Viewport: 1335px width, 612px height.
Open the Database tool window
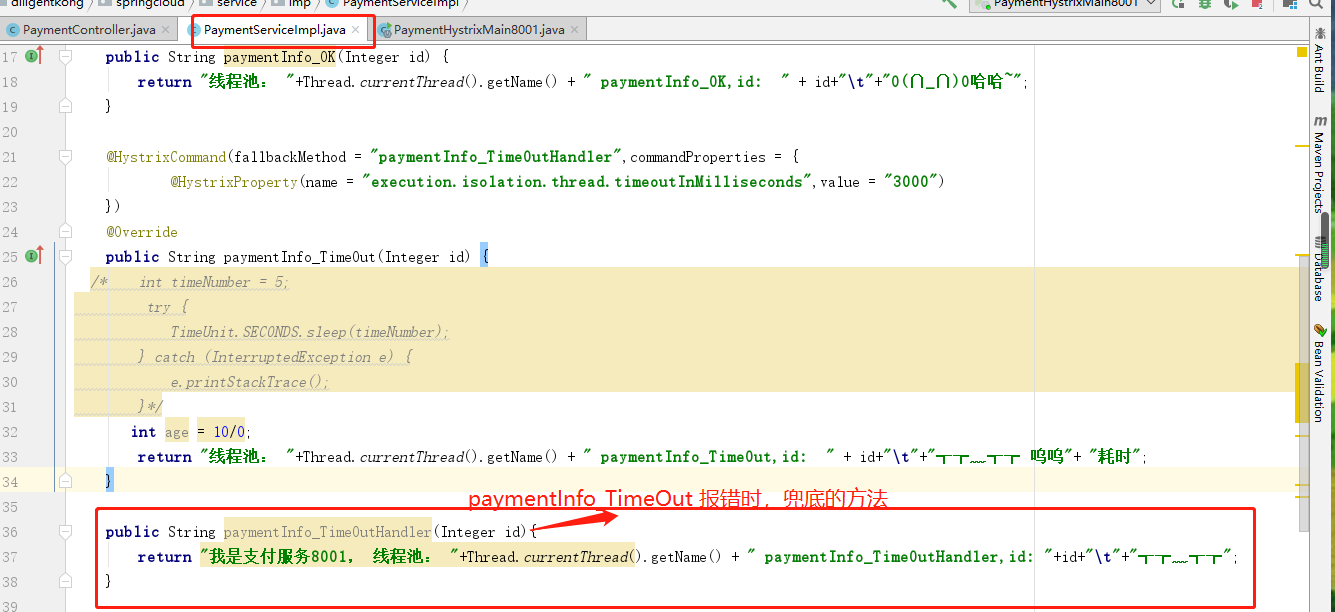click(x=1320, y=267)
